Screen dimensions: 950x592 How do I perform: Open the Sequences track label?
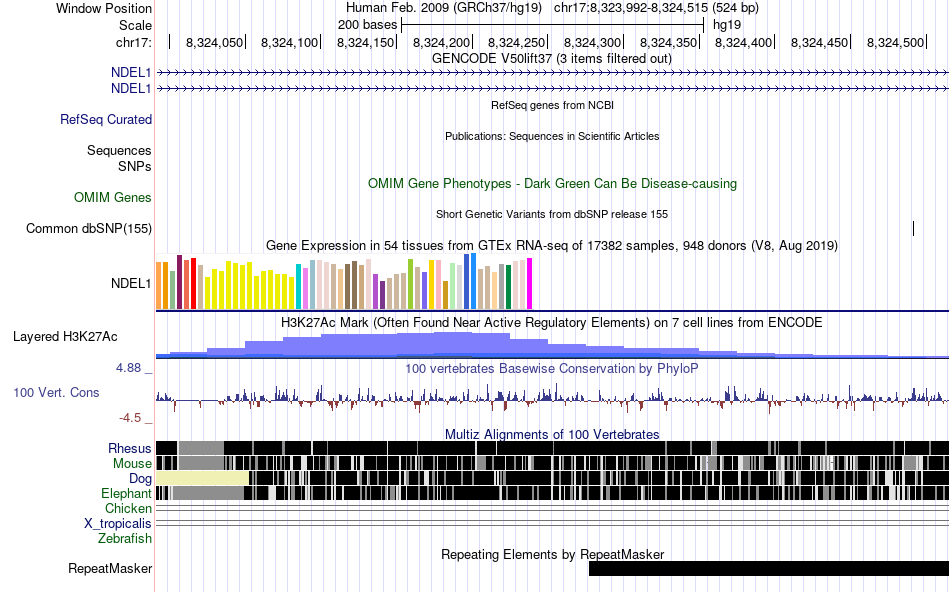click(x=119, y=150)
